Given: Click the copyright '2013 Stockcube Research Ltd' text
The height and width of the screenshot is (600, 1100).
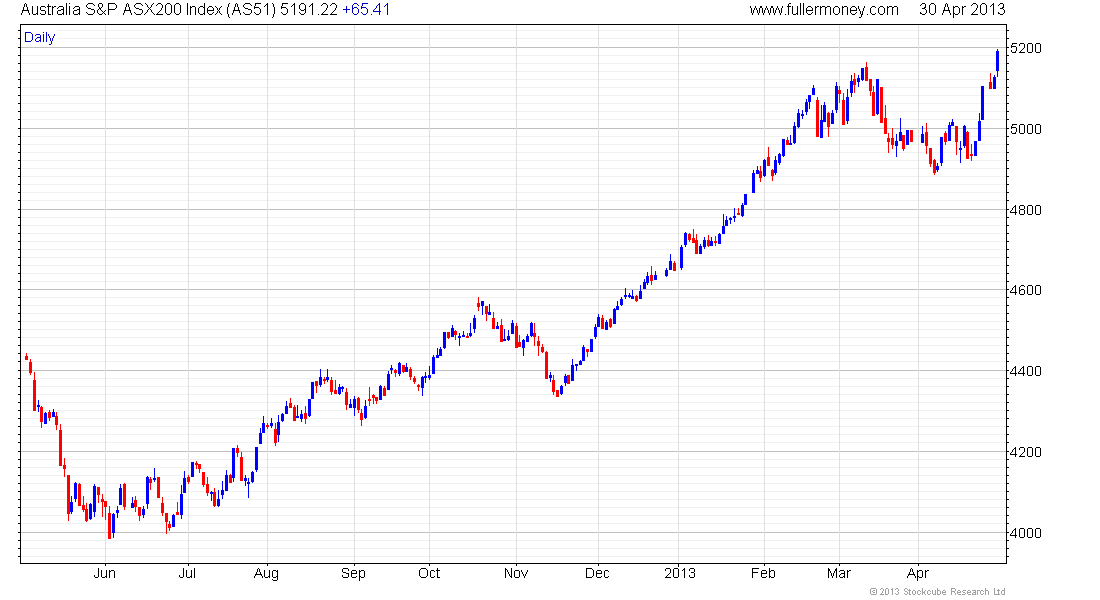Looking at the screenshot, I should pyautogui.click(x=942, y=592).
